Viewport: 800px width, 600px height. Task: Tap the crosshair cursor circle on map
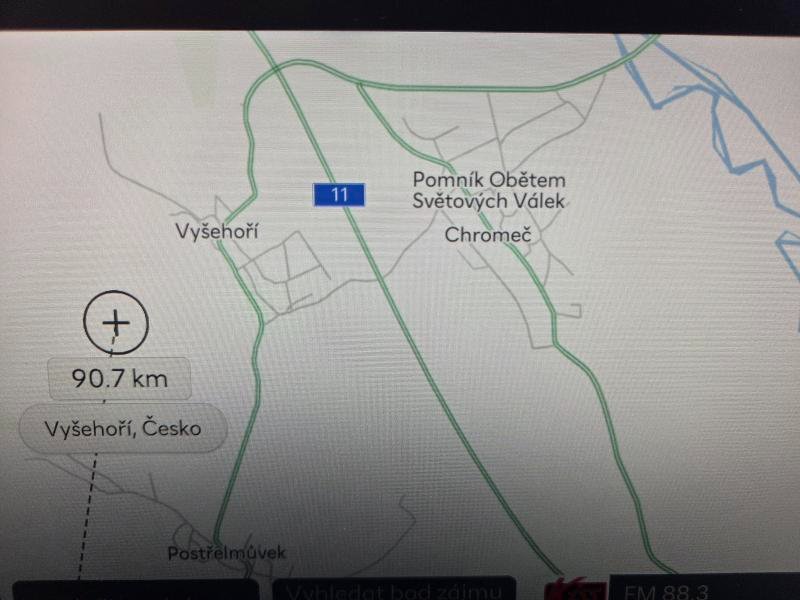pyautogui.click(x=116, y=322)
